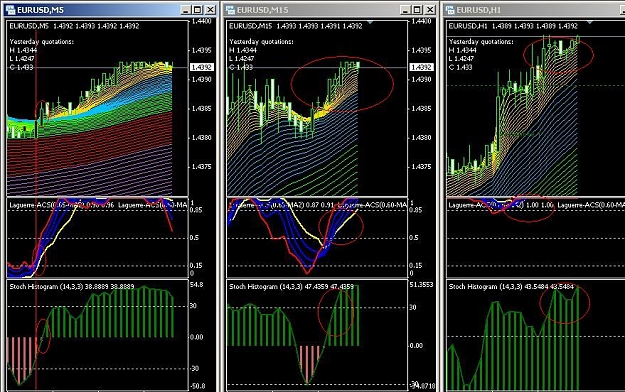Click the chart shift triangle in H1 chart
625x392 pixels.
590,22
